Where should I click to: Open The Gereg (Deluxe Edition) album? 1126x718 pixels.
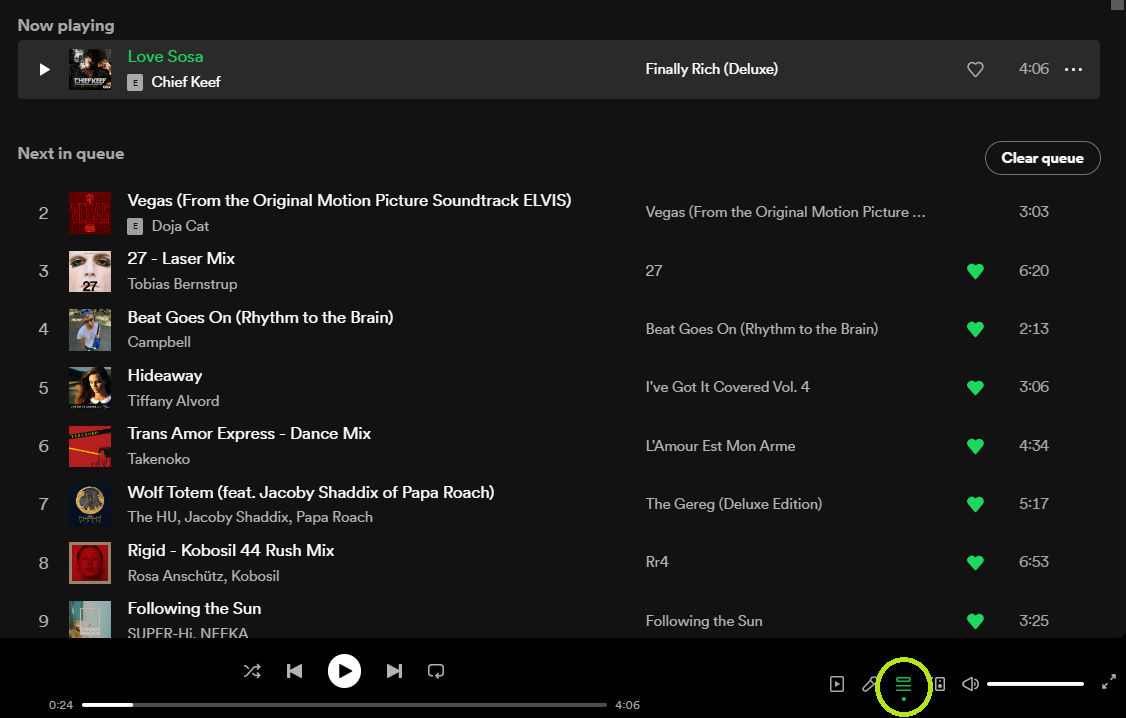(x=734, y=504)
